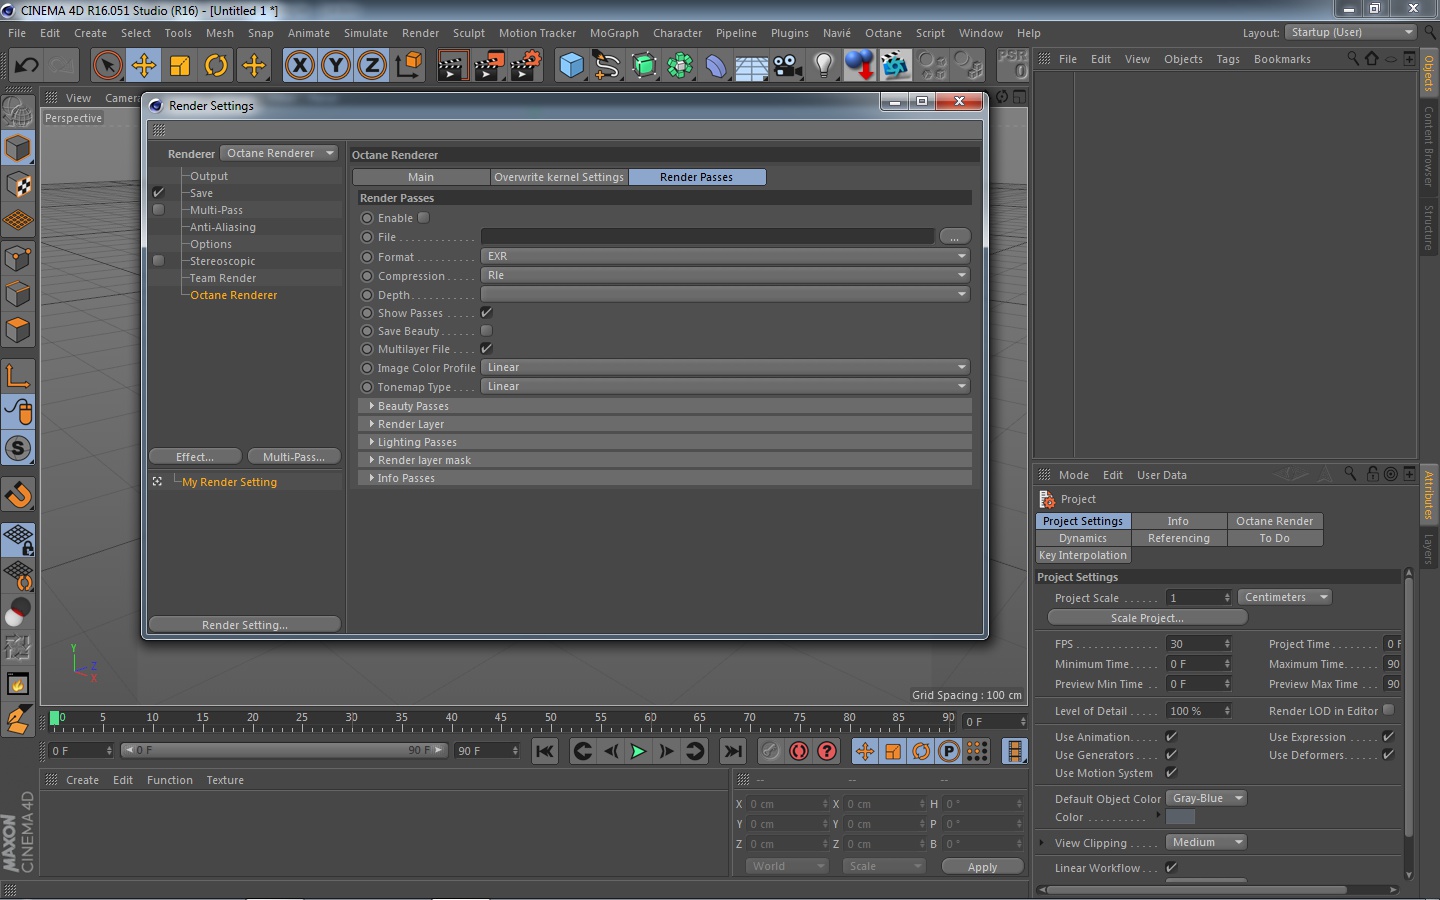Add a Cube primitive object

571,66
